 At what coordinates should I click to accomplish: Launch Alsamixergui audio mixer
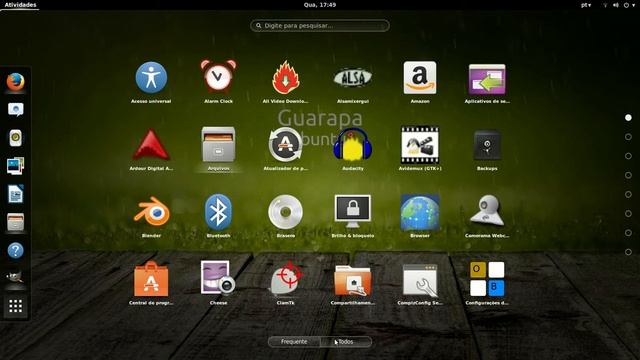(353, 78)
